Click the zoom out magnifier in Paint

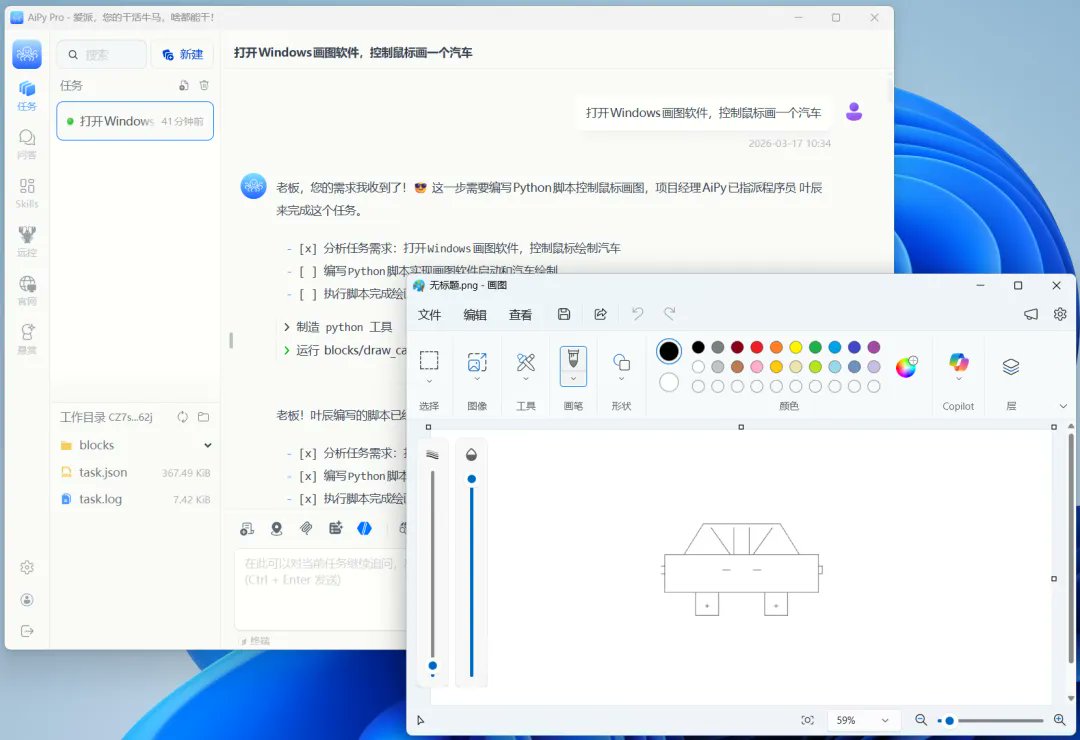[x=921, y=720]
